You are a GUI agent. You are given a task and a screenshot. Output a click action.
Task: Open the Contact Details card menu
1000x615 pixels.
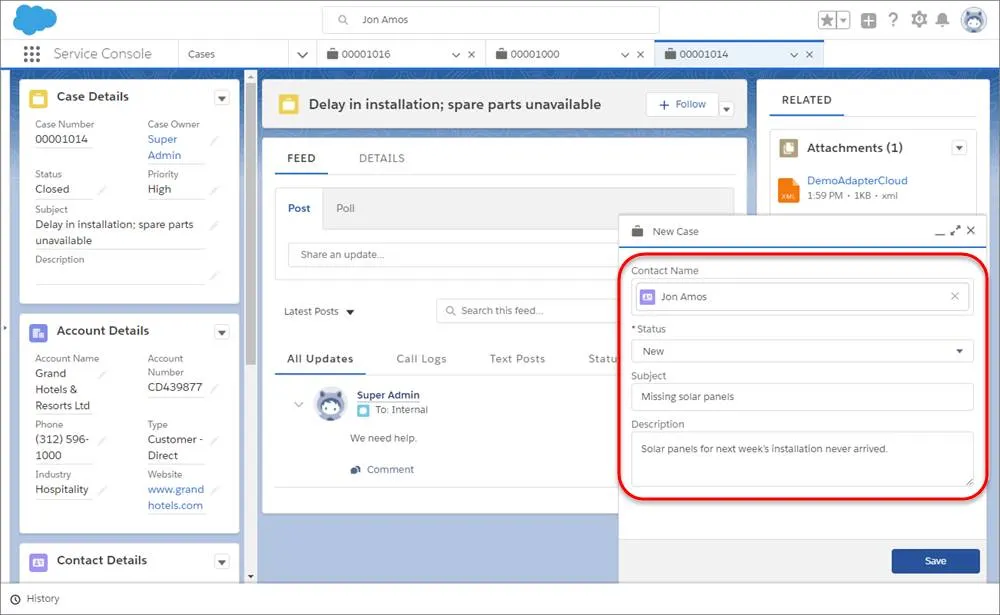pyautogui.click(x=221, y=562)
